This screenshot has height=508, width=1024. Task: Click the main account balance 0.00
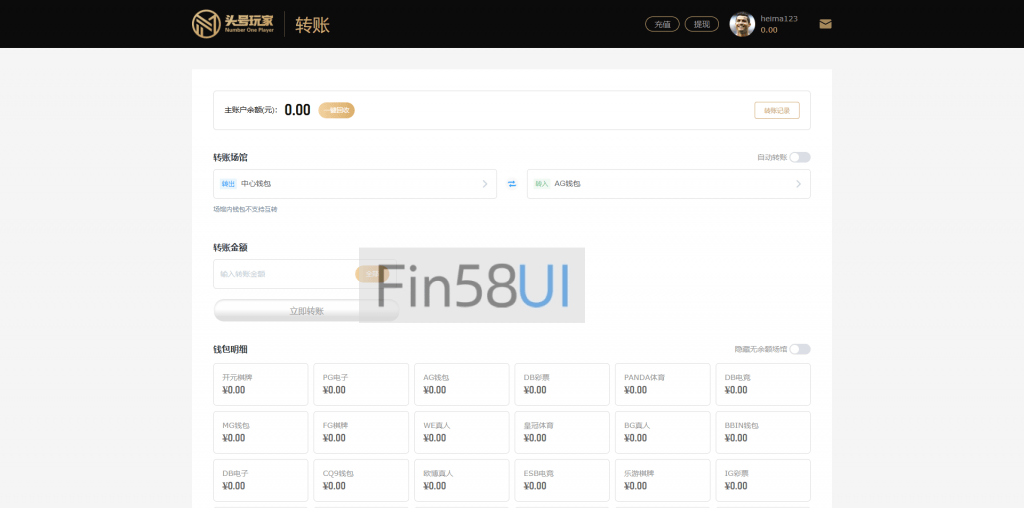(x=297, y=110)
